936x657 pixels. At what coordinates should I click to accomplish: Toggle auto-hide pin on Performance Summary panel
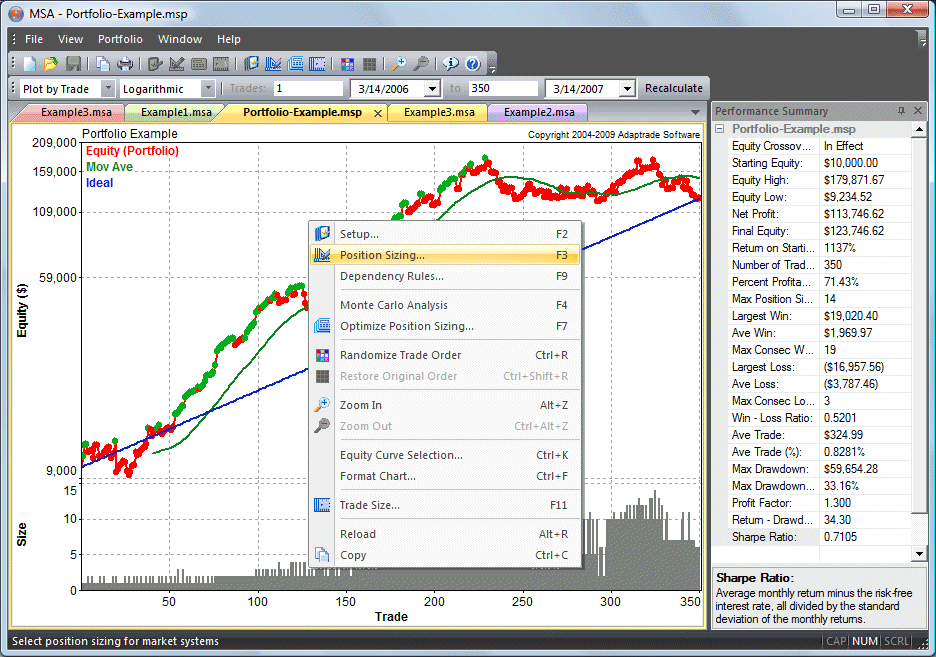tap(901, 110)
